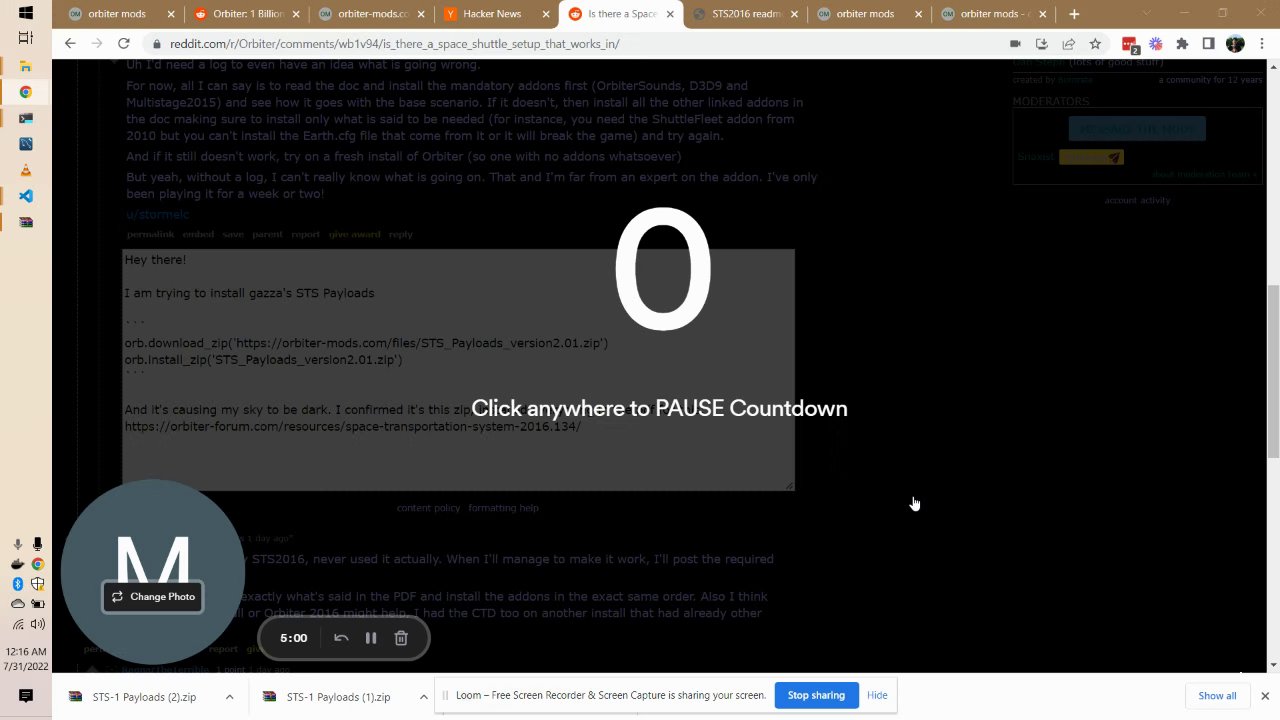This screenshot has height=720, width=1280.
Task: Expand options for STS-1 Payloads (1).zip
Action: pos(423,697)
